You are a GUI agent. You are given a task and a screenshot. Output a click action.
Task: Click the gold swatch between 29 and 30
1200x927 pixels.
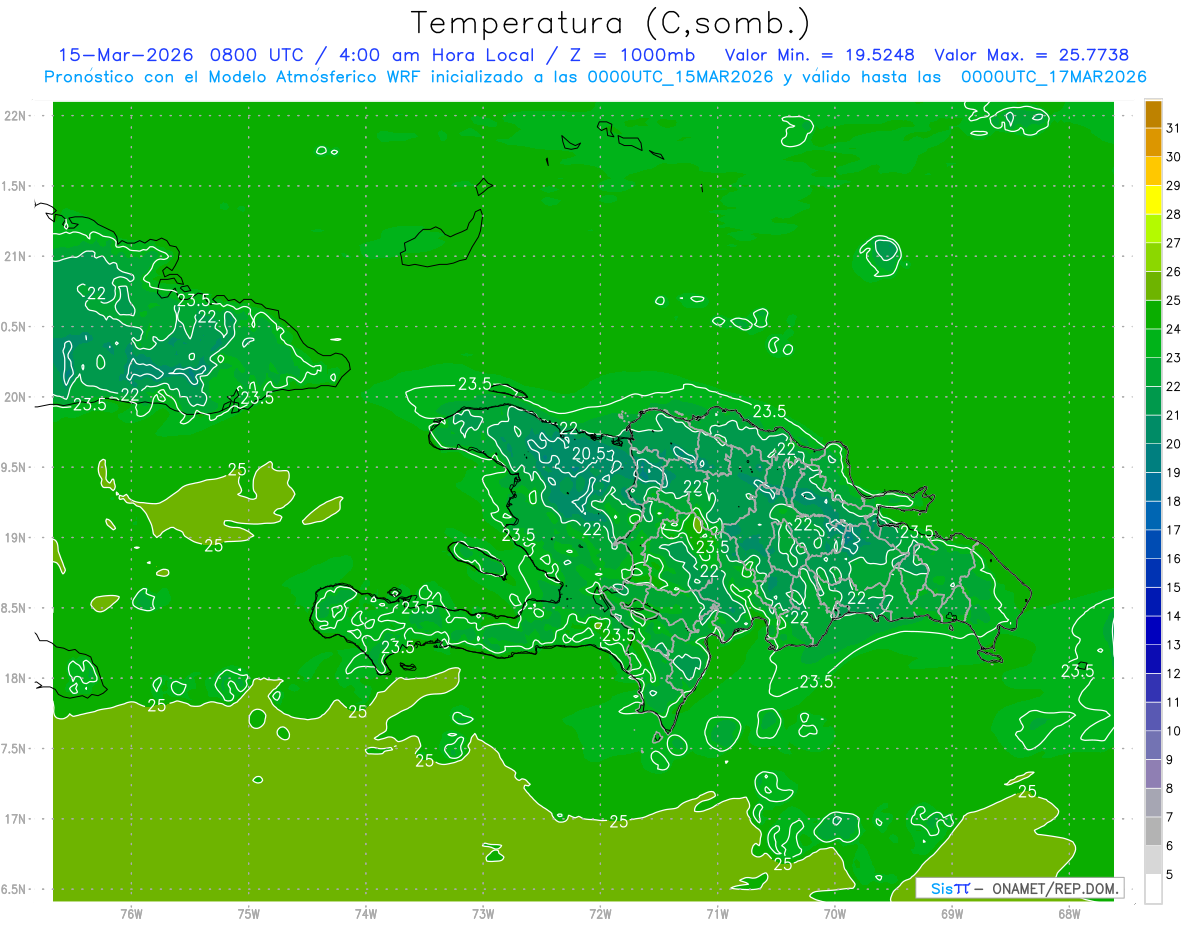click(1153, 171)
